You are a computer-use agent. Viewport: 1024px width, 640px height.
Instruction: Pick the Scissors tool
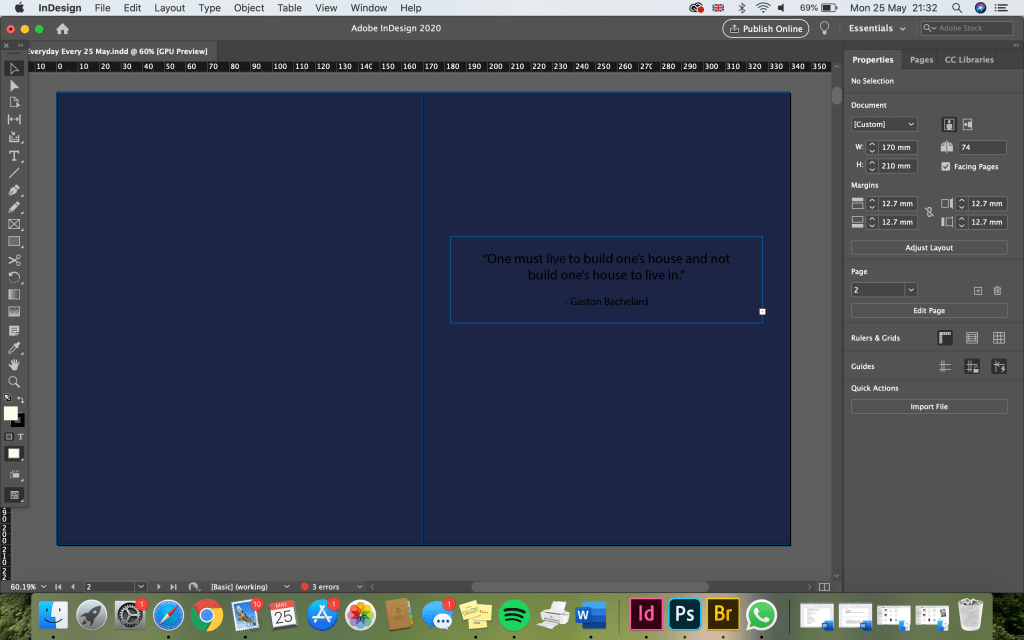14,260
